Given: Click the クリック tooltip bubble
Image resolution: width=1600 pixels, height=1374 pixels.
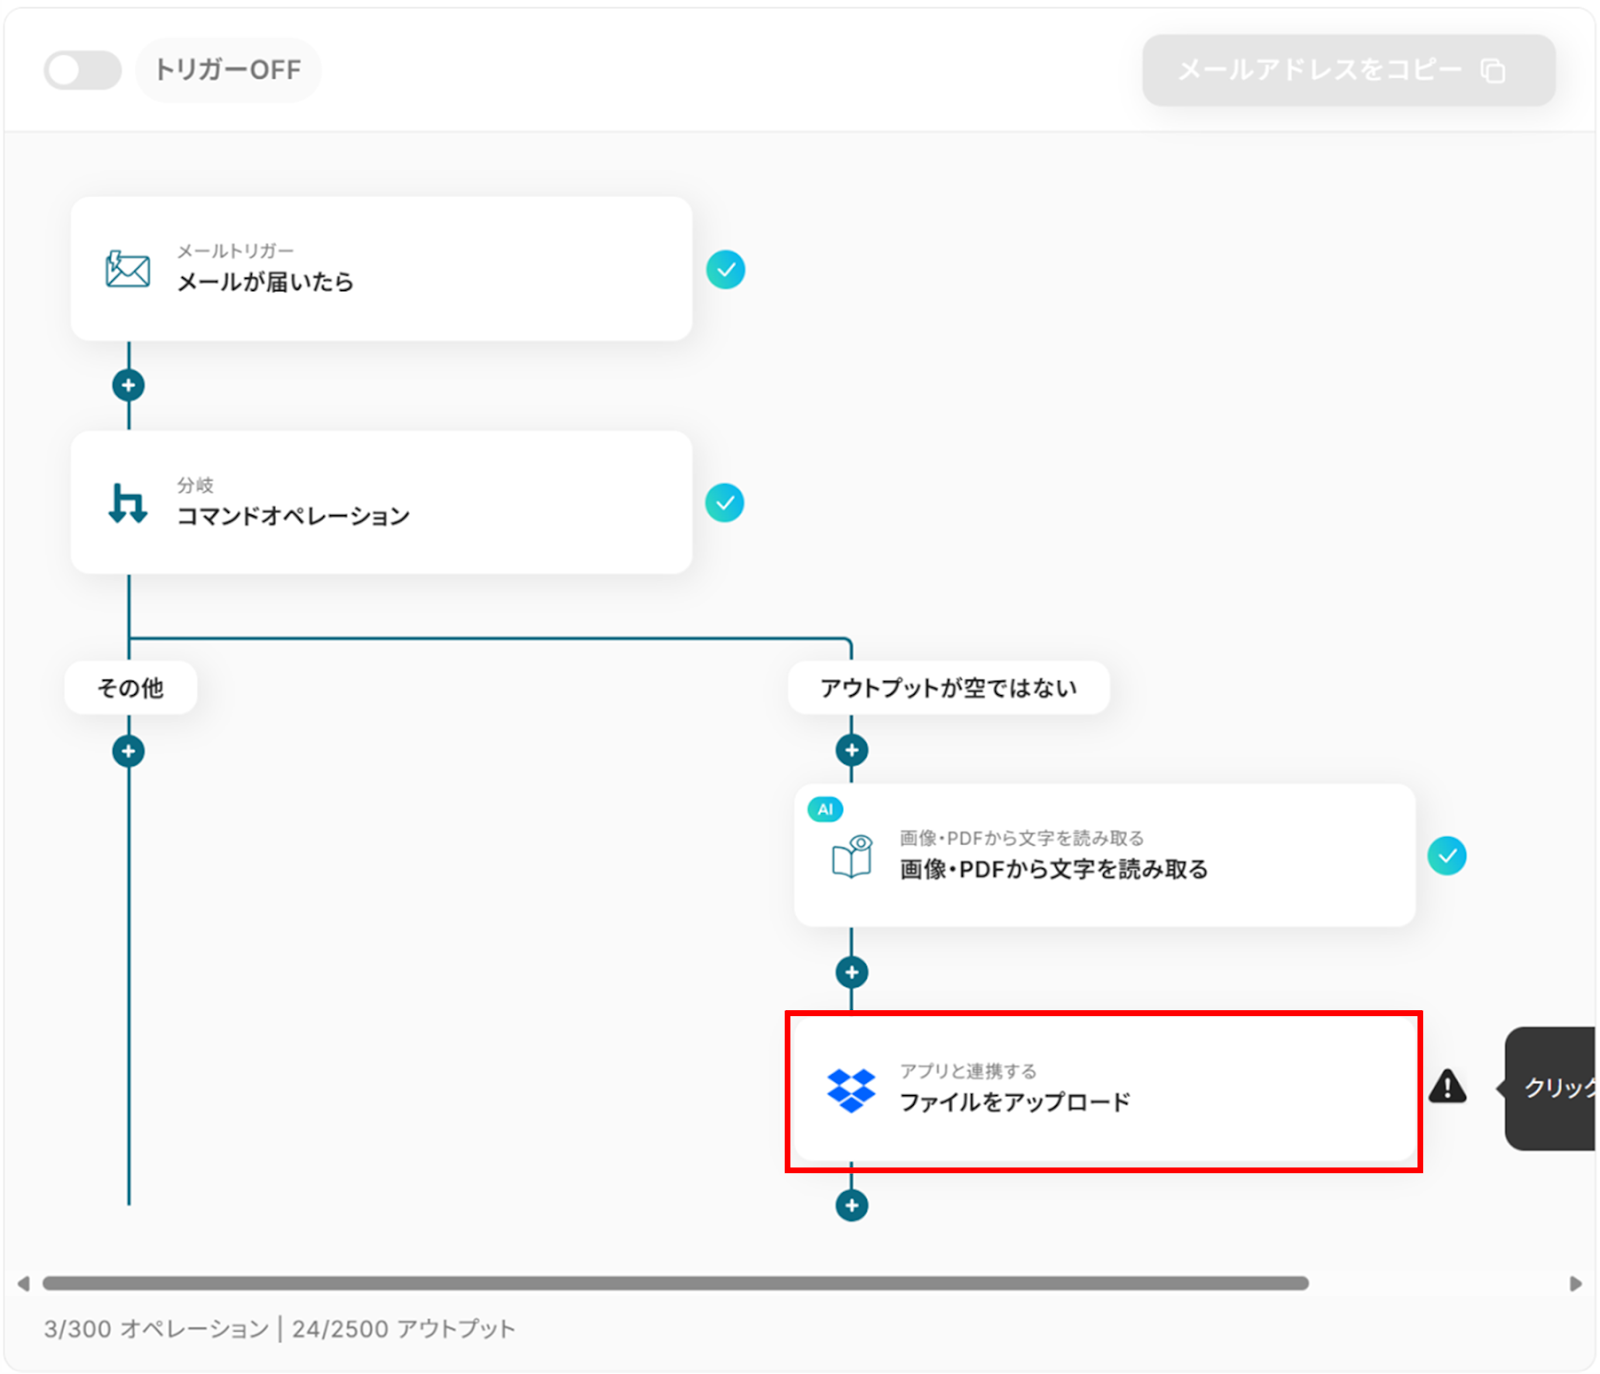Looking at the screenshot, I should (x=1550, y=1088).
